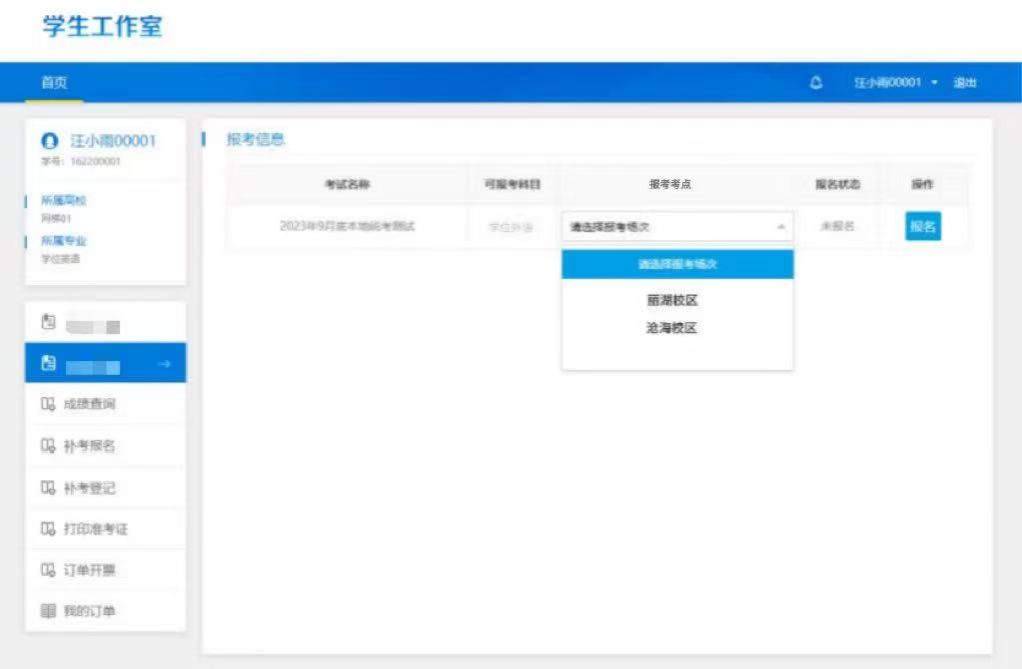The height and width of the screenshot is (669, 1022).
Task: Click the 学生工作室 site title
Action: pyautogui.click(x=102, y=26)
